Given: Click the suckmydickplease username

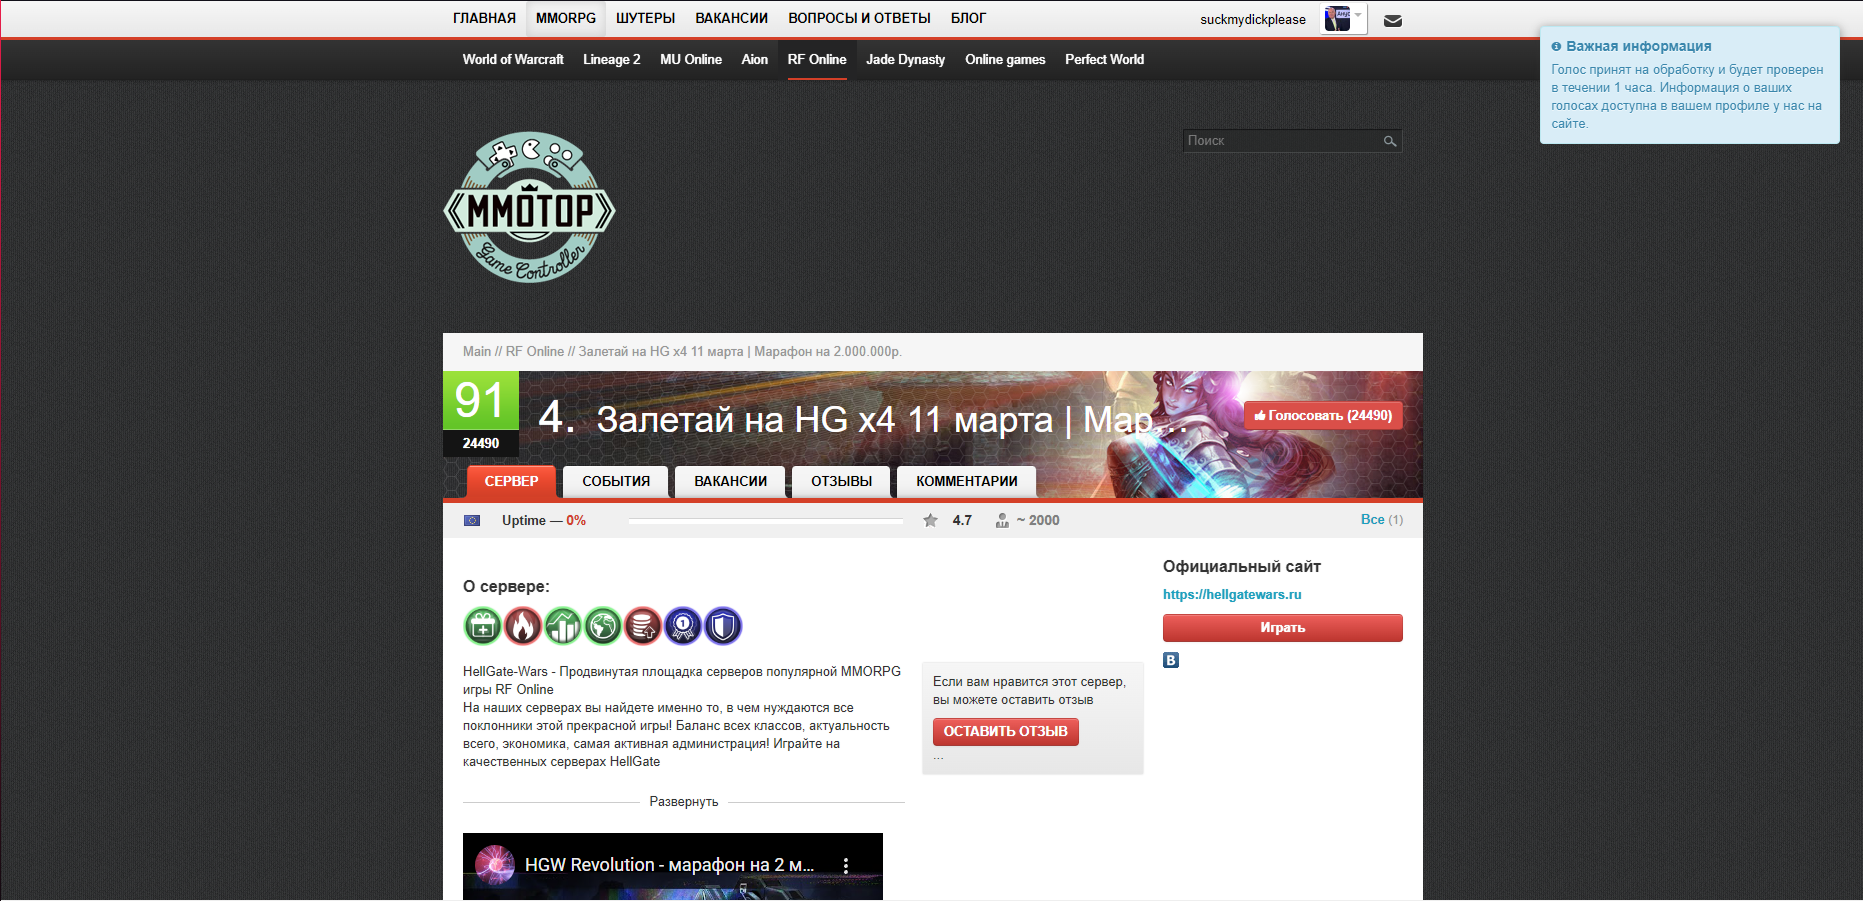Looking at the screenshot, I should pyautogui.click(x=1253, y=19).
